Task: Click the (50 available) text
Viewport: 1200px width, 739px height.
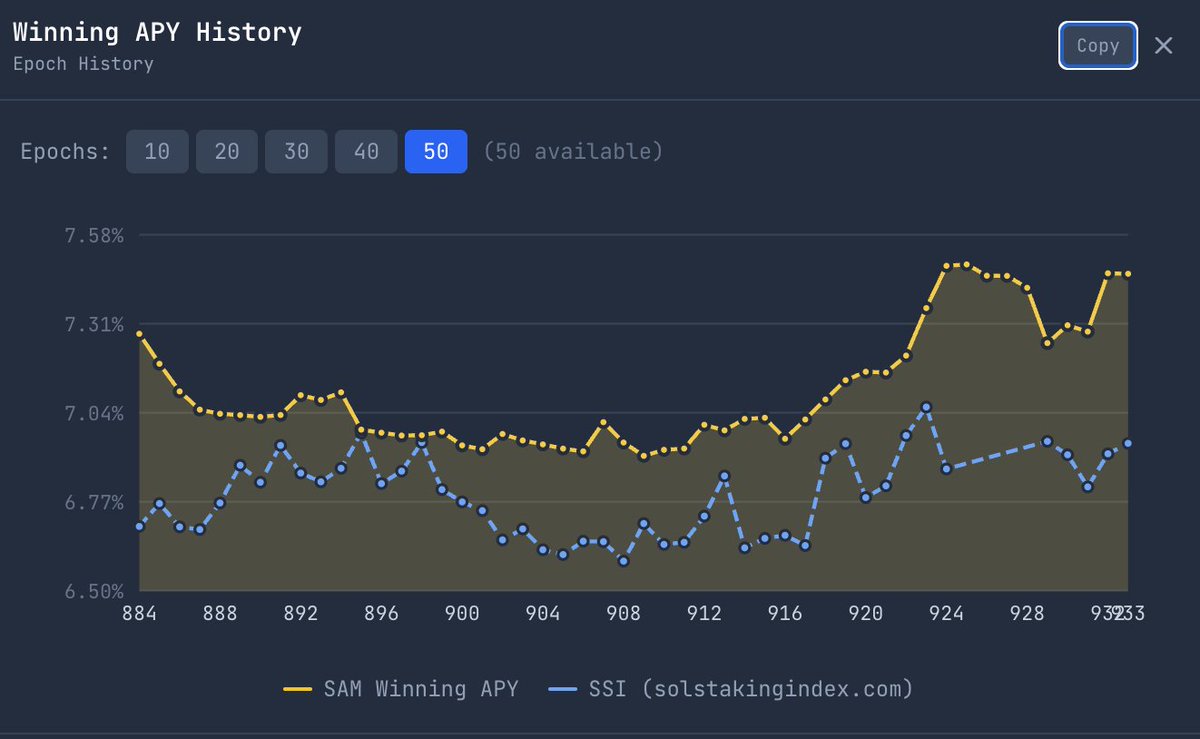Action: point(573,152)
